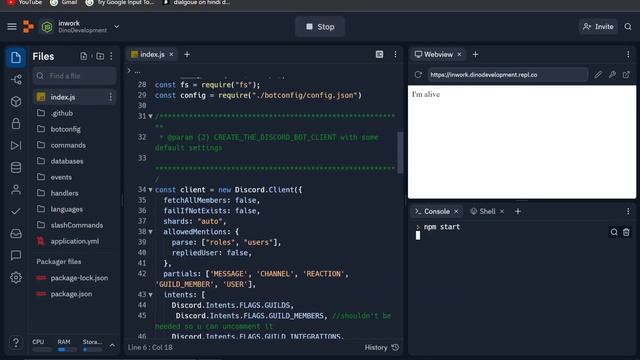This screenshot has width=640, height=360.
Task: Reload the webview page
Action: pos(418,75)
